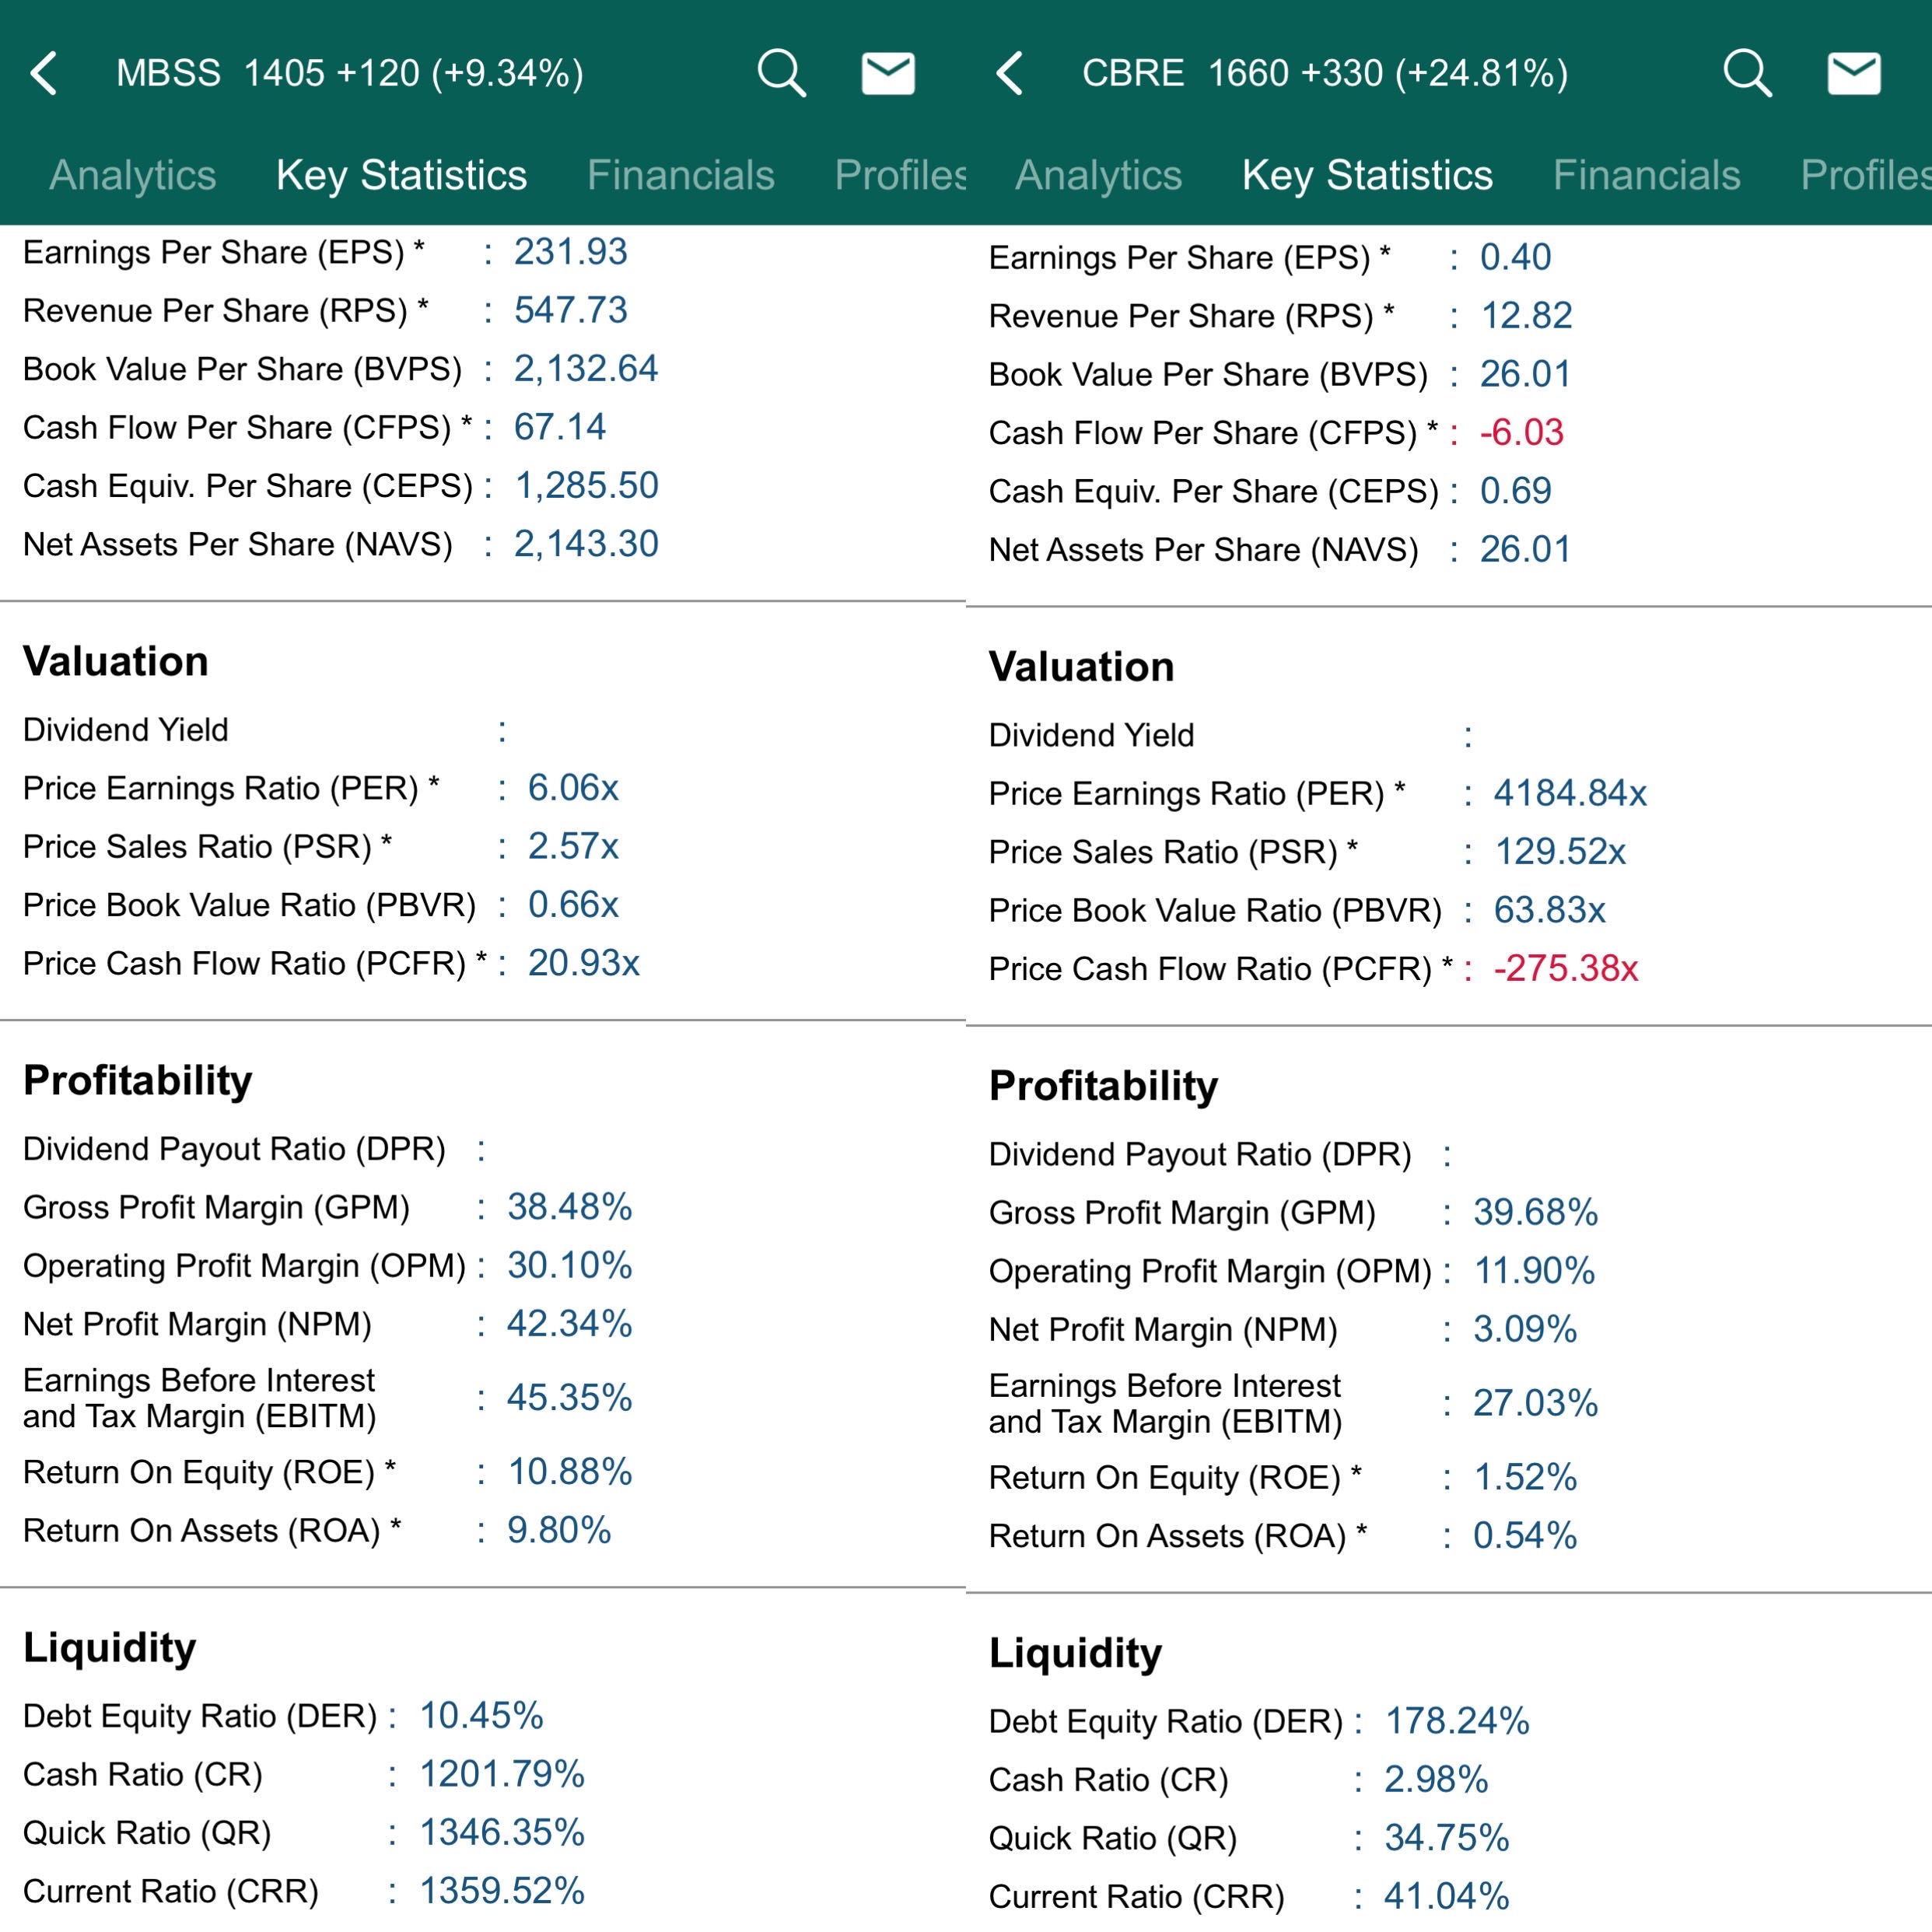
Task: Open search on the MBSS screen
Action: (x=781, y=74)
